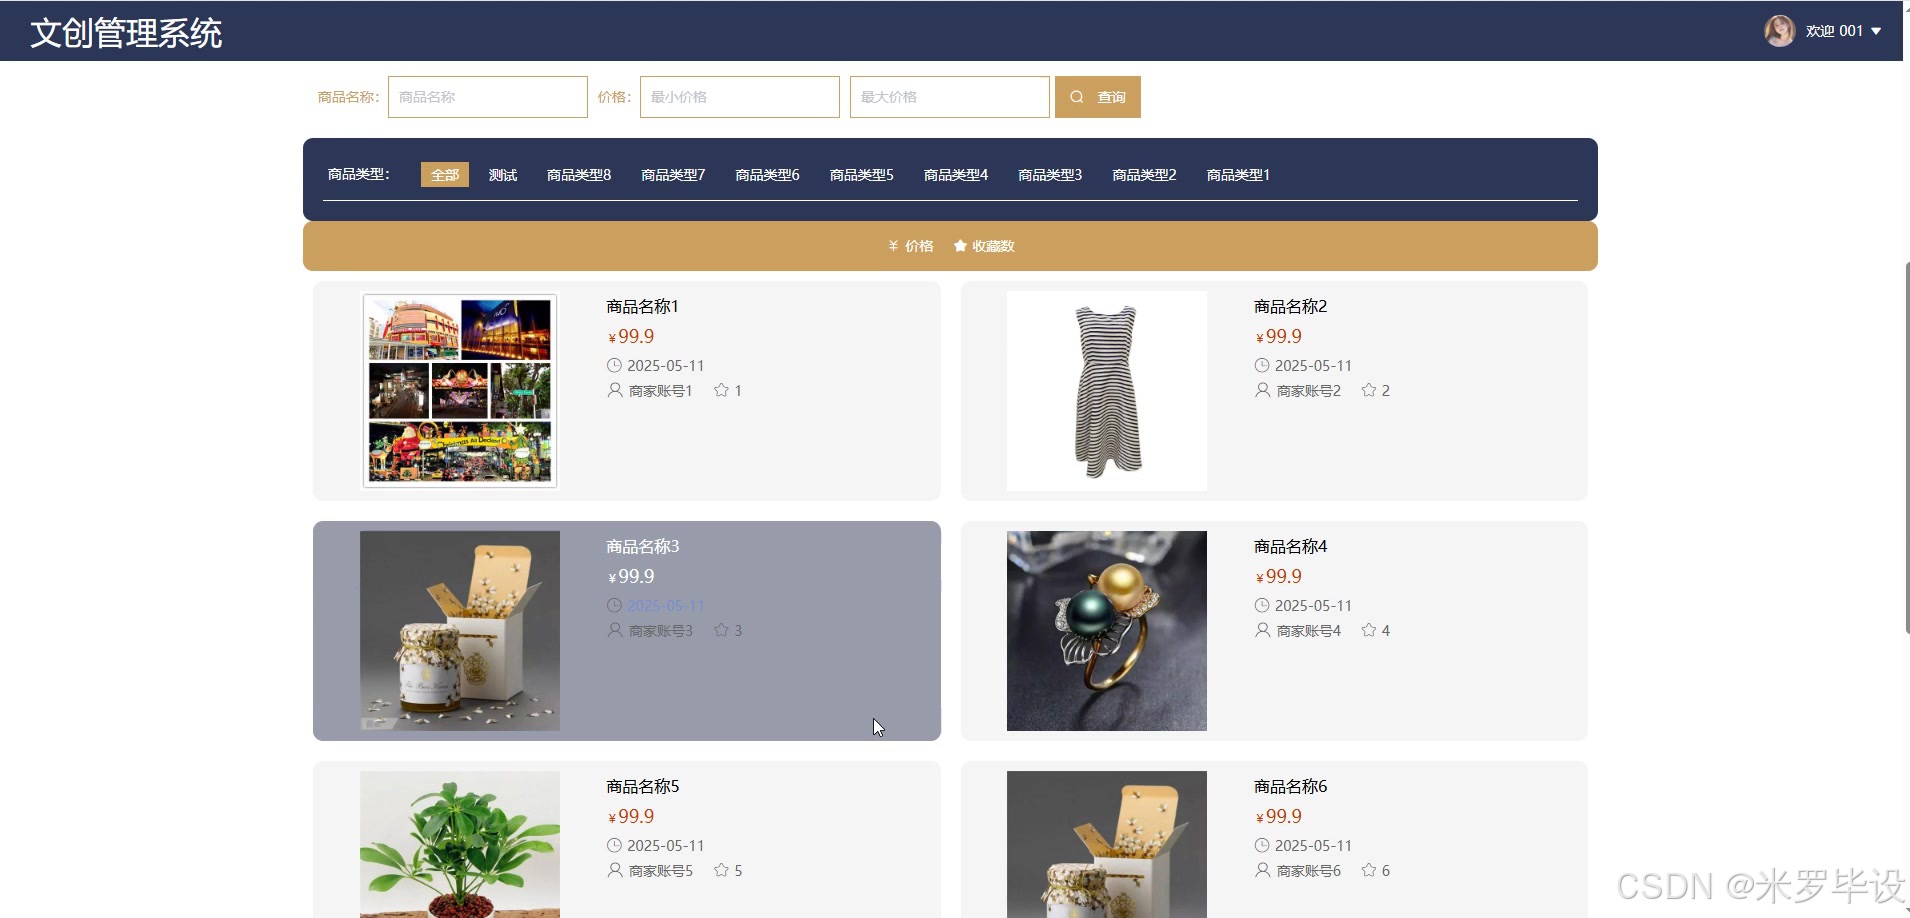Filter by 商品类型8

tap(579, 175)
